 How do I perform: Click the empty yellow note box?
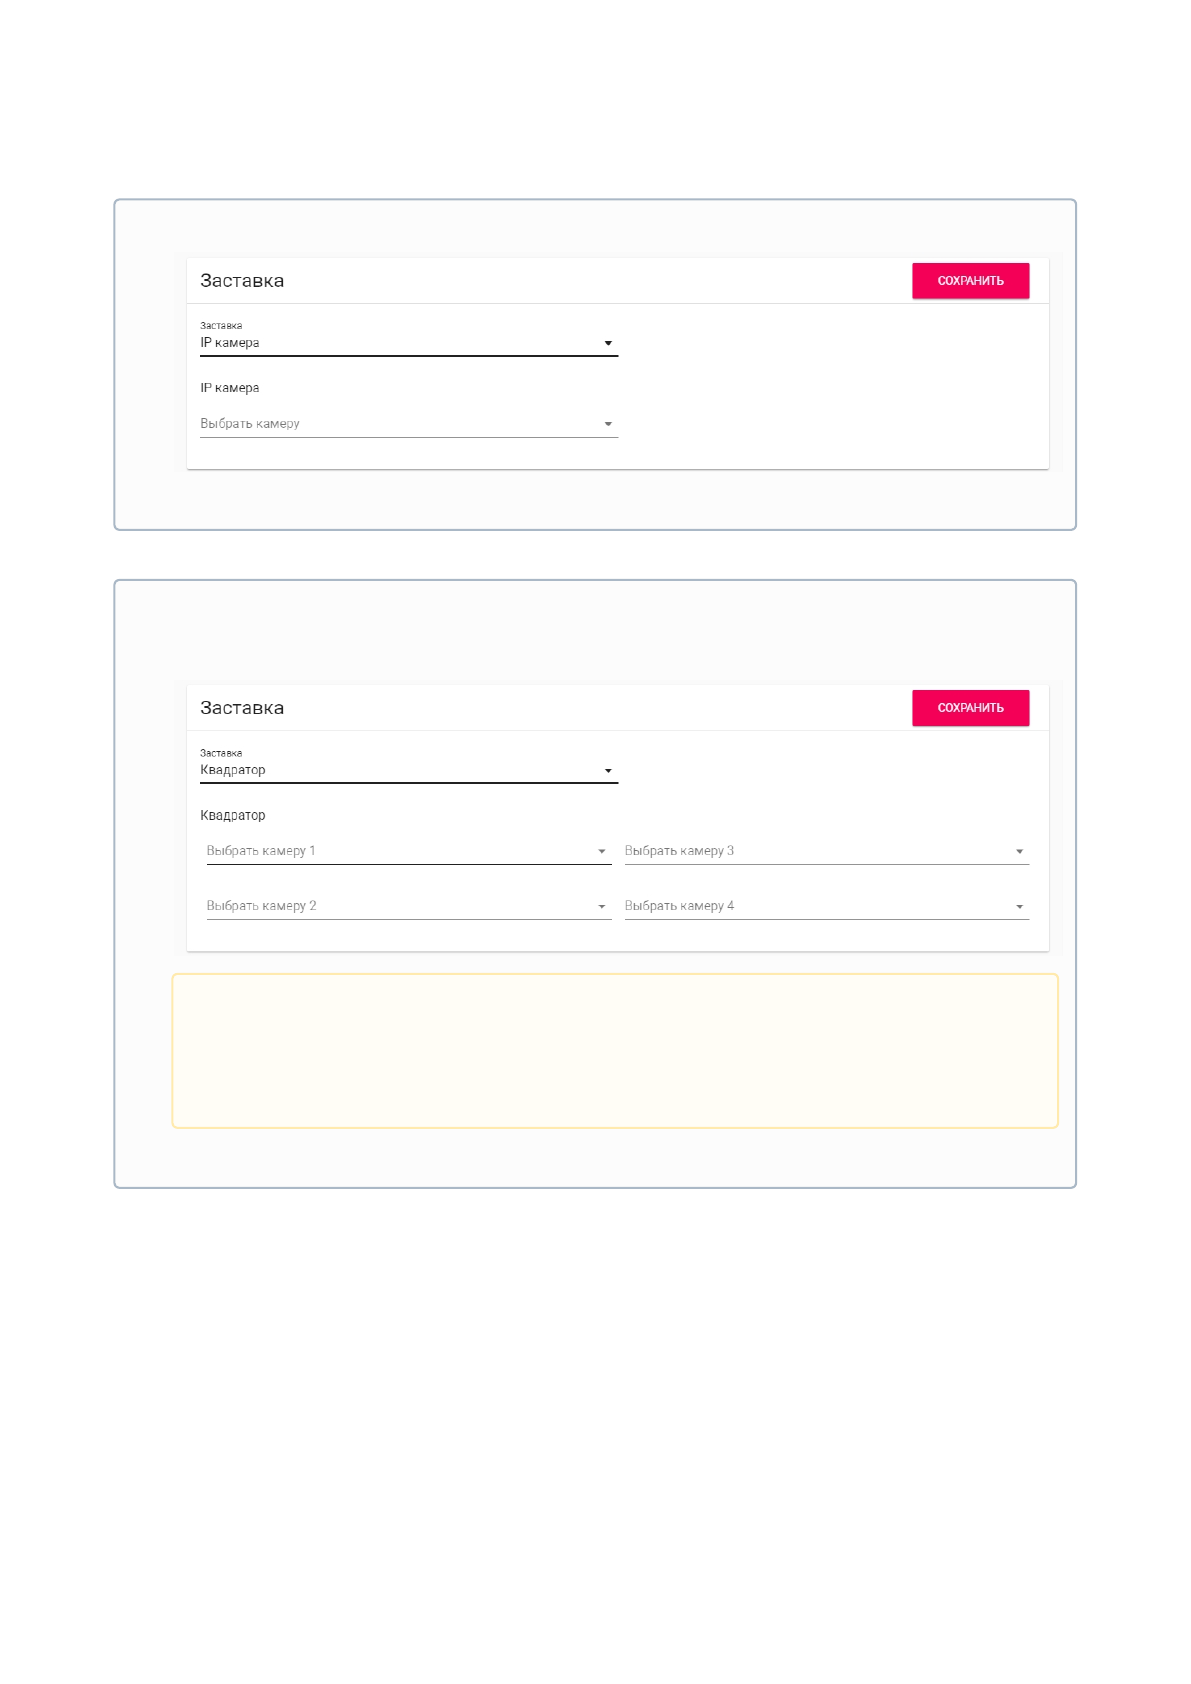click(615, 1051)
